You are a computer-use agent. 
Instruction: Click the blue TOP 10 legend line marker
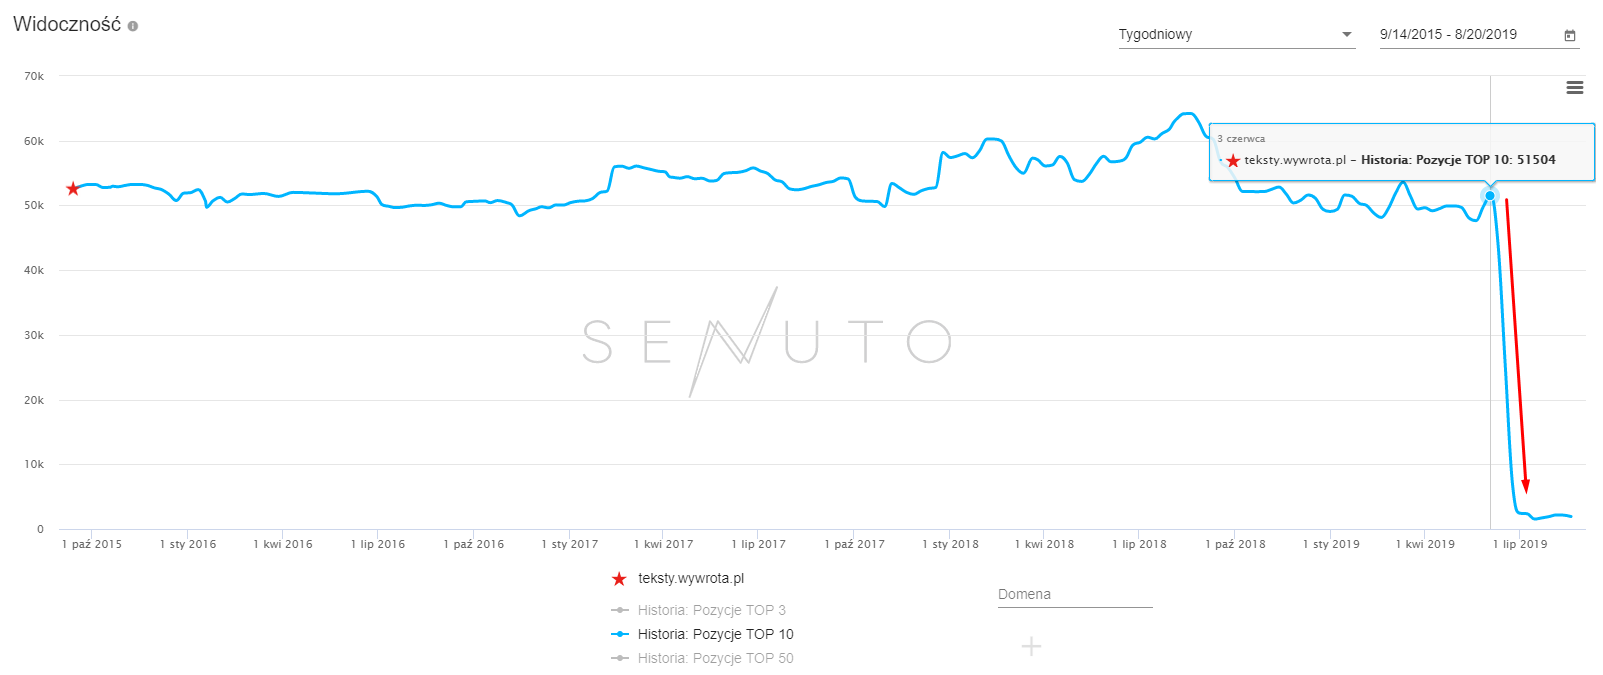620,634
